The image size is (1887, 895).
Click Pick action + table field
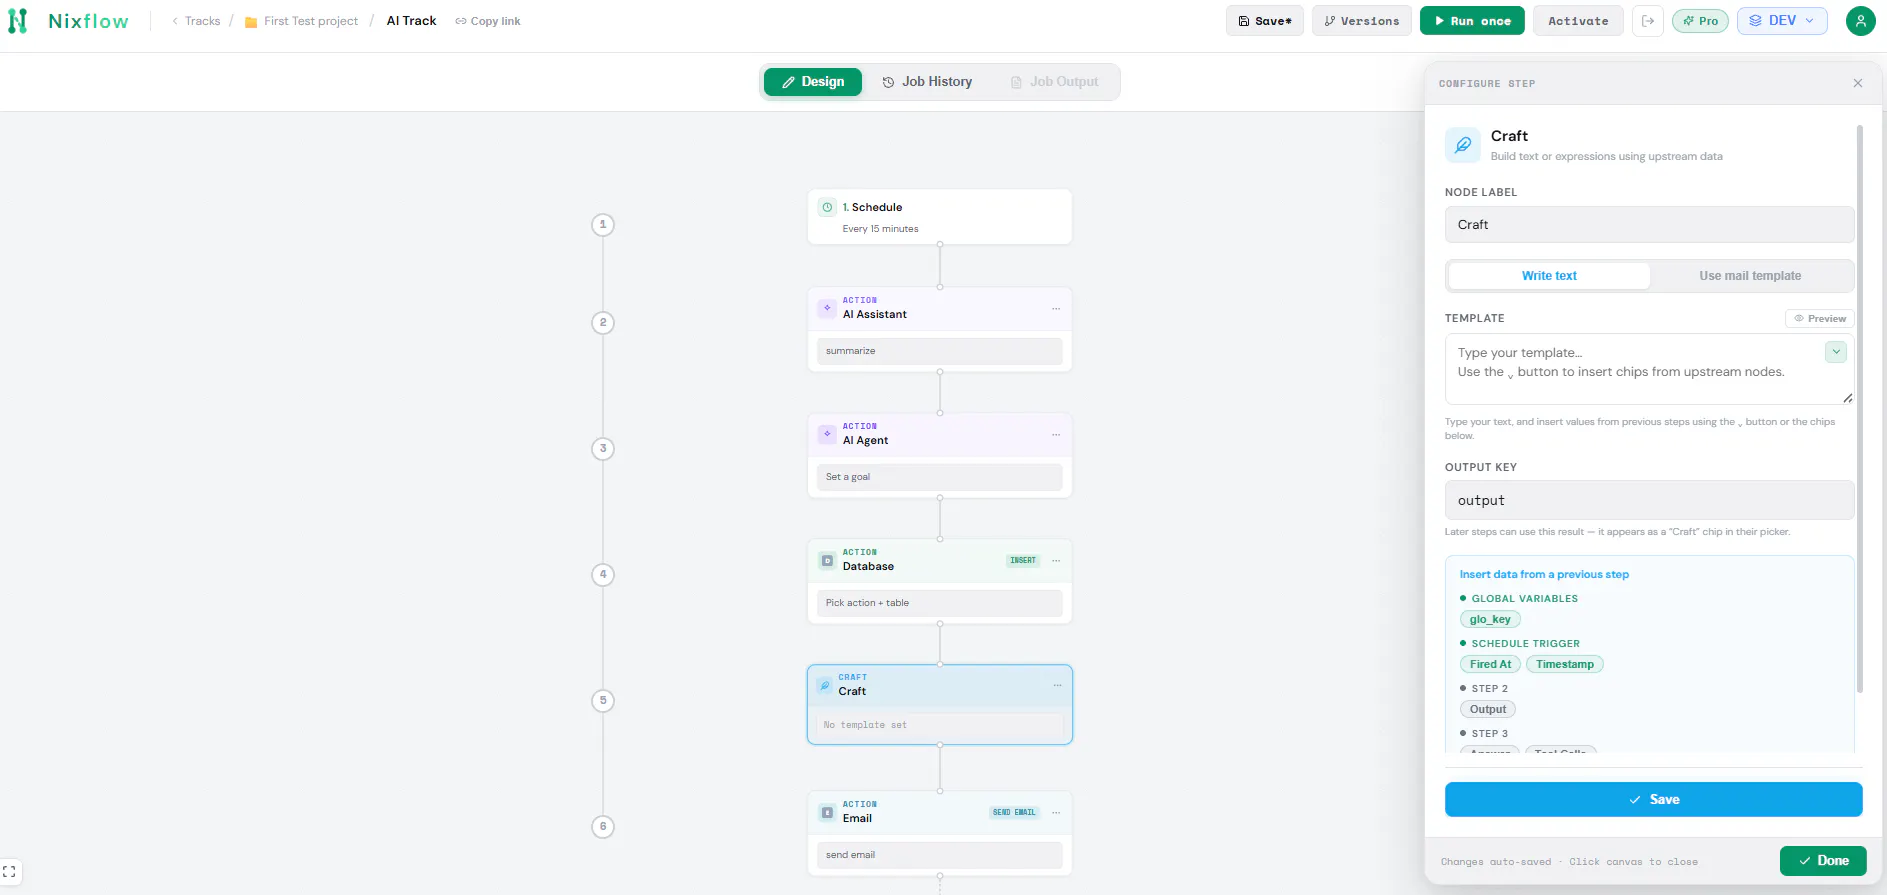pos(940,603)
